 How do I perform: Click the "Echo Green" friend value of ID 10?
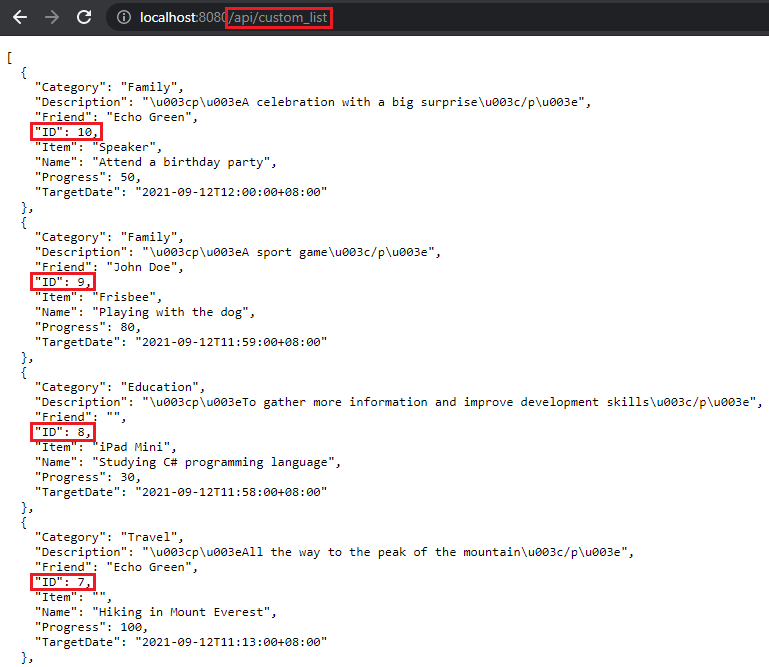coord(152,117)
